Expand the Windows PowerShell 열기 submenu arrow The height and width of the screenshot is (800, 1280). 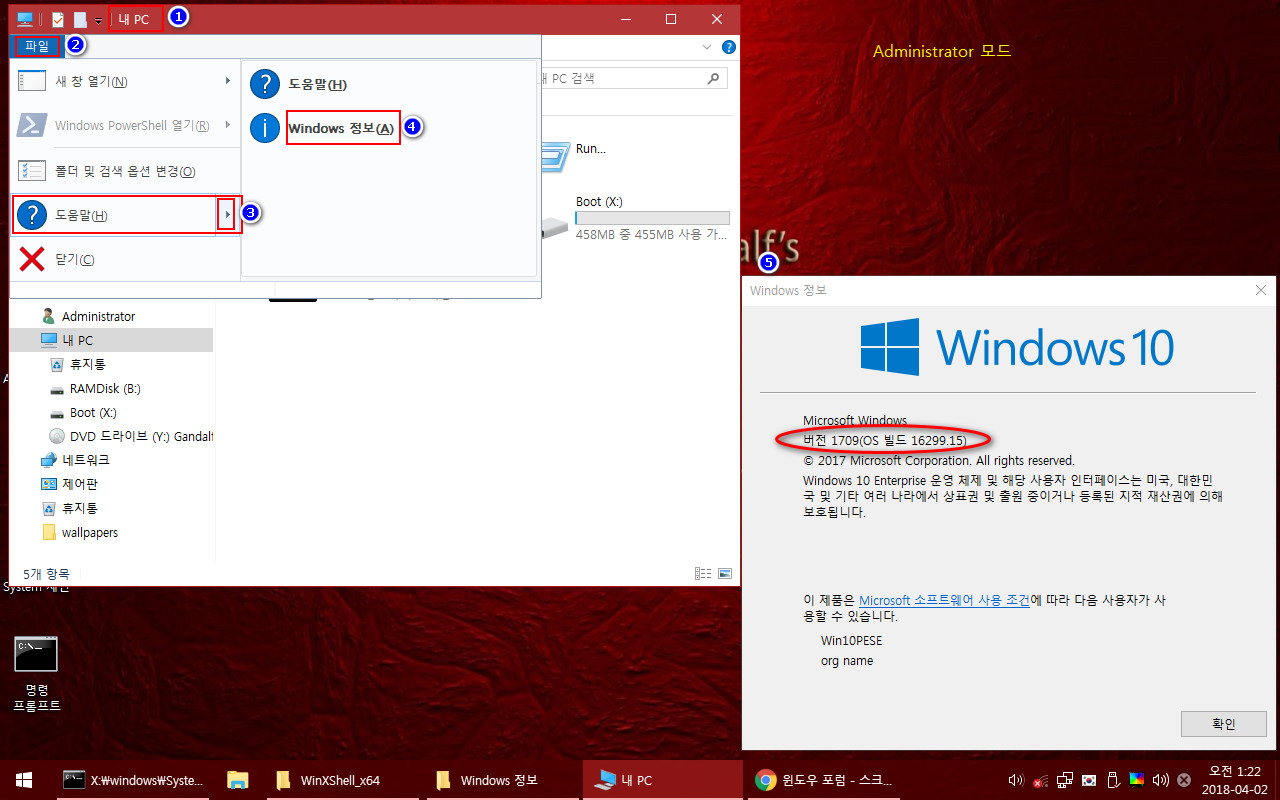coord(228,125)
